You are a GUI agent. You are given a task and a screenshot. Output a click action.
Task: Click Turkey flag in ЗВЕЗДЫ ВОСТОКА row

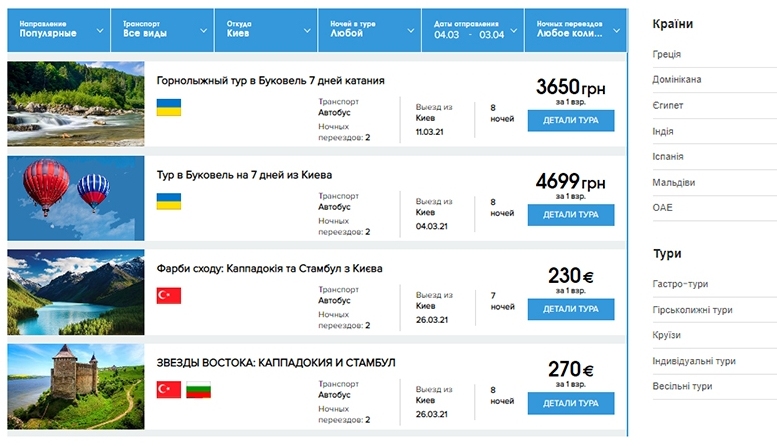(168, 390)
